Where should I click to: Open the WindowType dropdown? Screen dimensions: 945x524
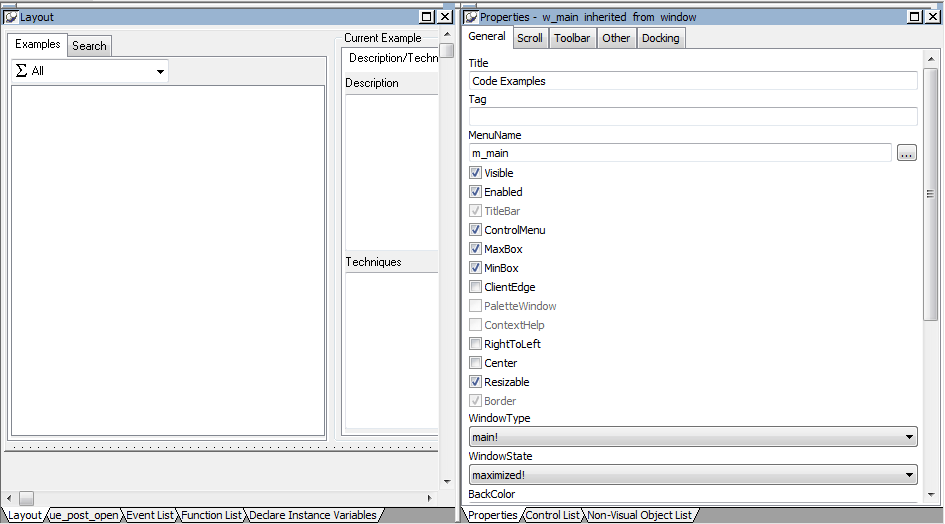693,437
